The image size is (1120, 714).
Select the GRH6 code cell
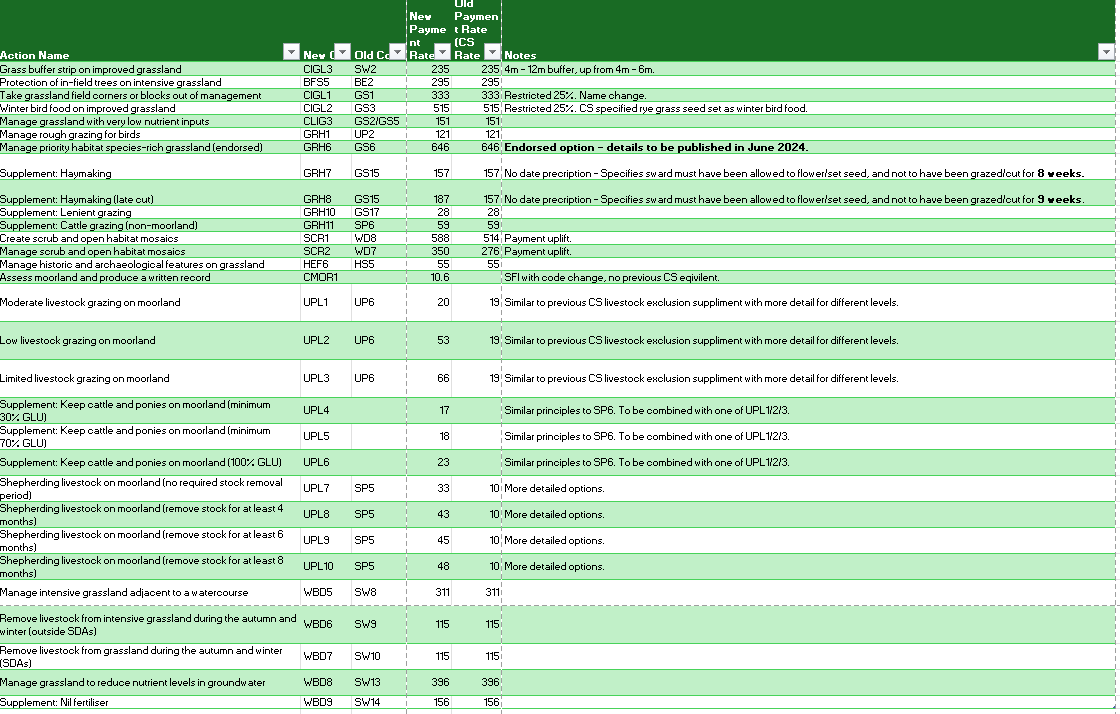[x=326, y=147]
